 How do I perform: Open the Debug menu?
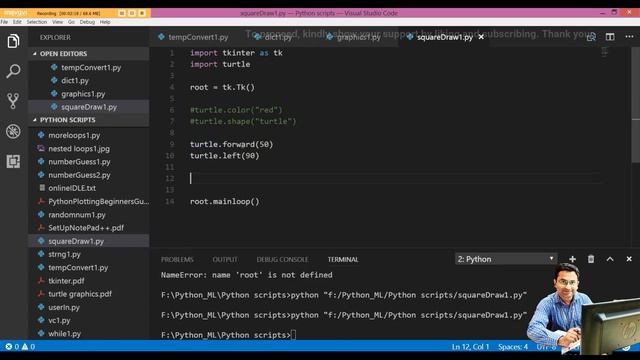click(x=87, y=22)
